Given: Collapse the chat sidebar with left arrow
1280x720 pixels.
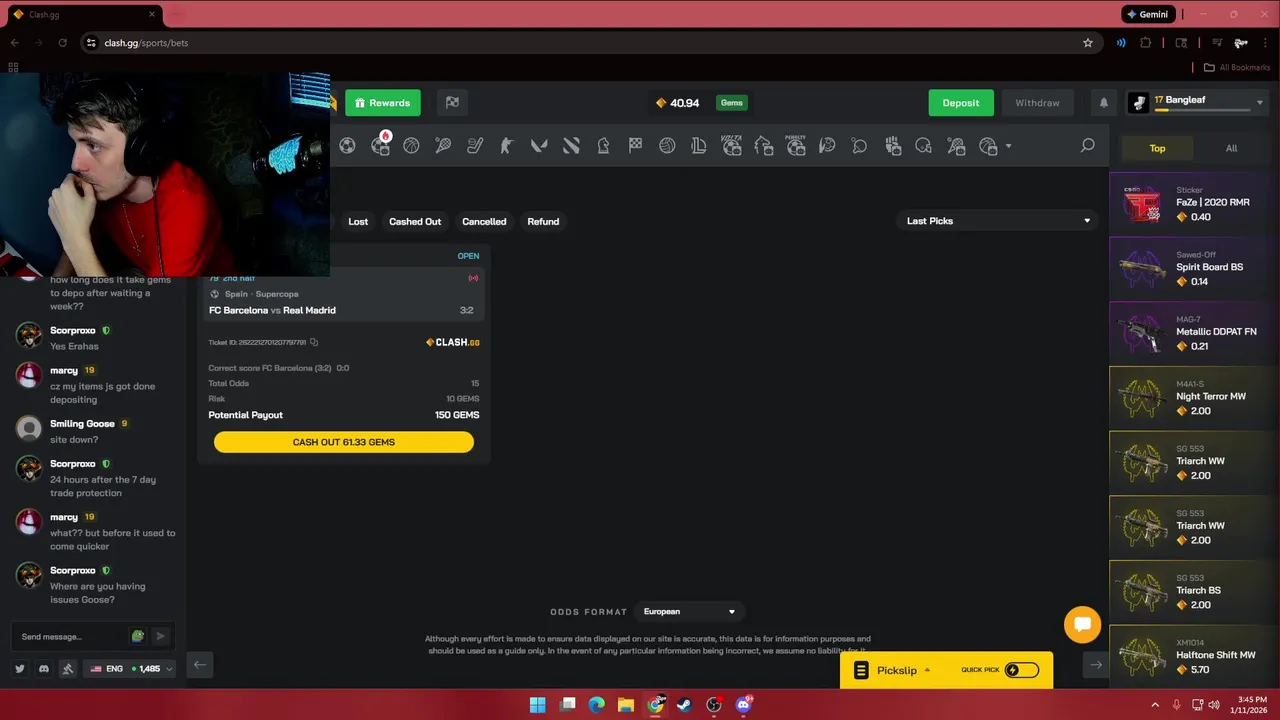Looking at the screenshot, I should pyautogui.click(x=200, y=665).
